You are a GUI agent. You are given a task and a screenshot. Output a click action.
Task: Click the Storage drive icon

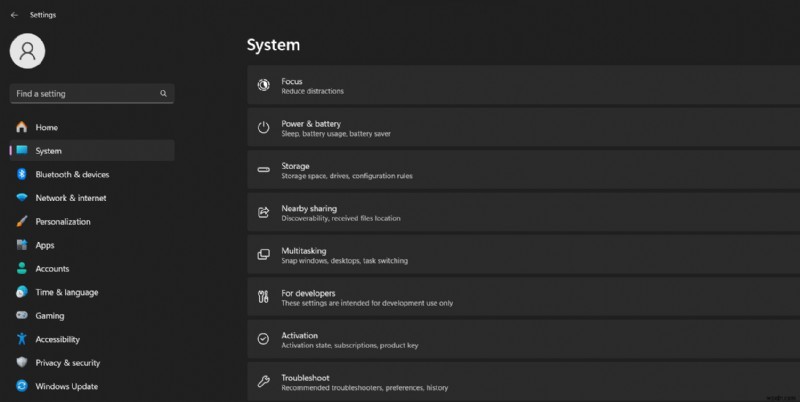click(263, 170)
